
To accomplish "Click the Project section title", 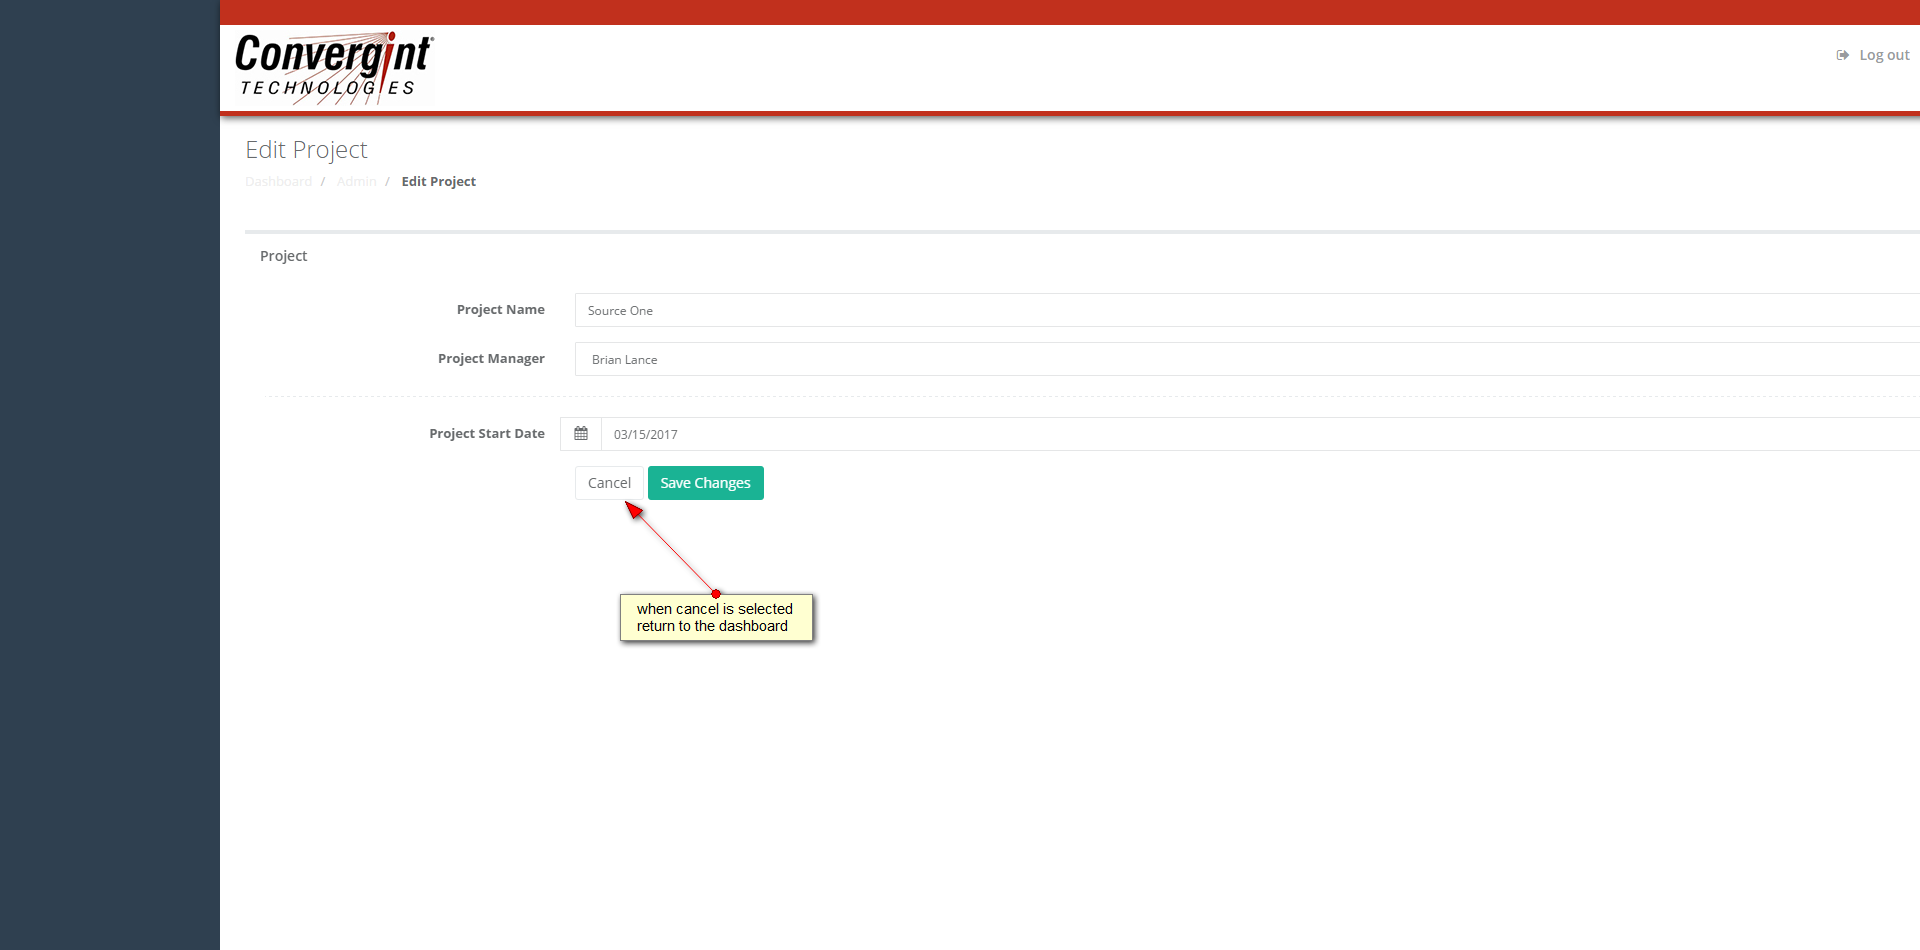I will [283, 256].
